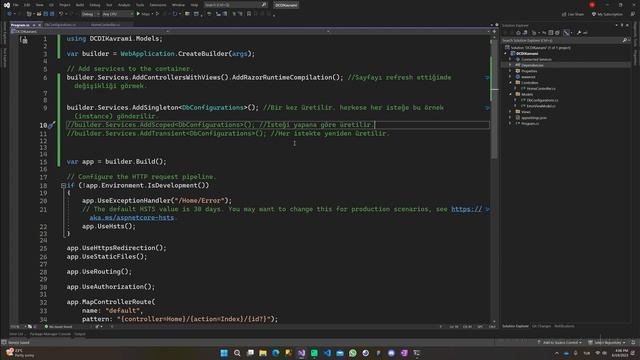Follow the aka.ms/aspnetcore-hsts link
This screenshot has height=360, width=640.
coord(132,218)
